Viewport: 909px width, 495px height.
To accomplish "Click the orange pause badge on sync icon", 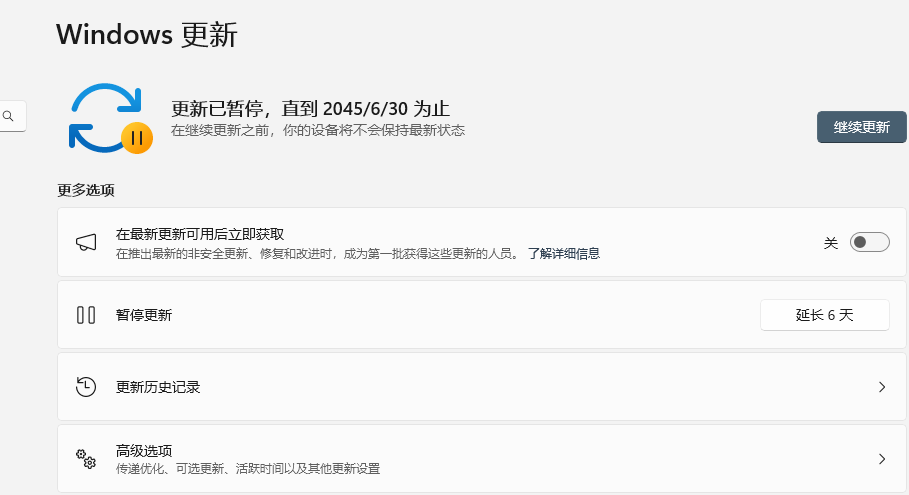I will (137, 137).
